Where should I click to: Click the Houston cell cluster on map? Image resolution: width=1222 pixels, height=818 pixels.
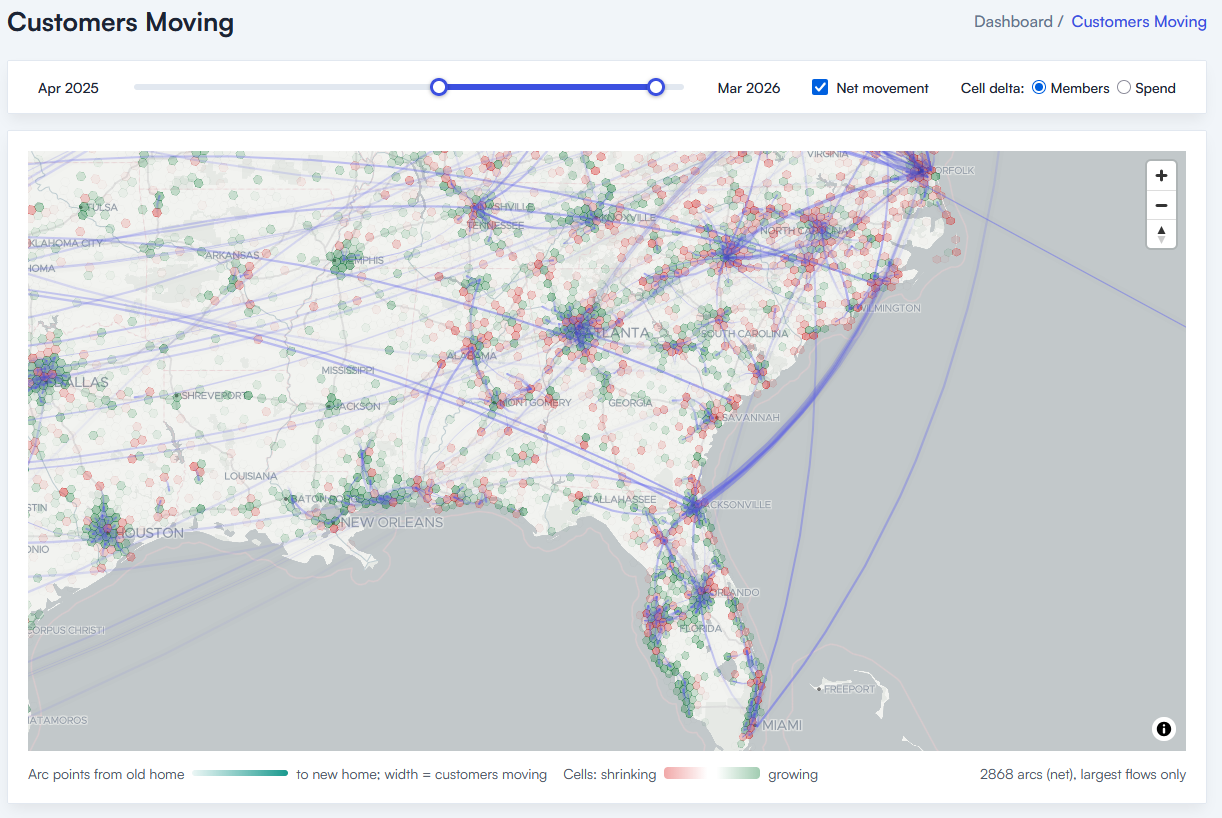104,530
